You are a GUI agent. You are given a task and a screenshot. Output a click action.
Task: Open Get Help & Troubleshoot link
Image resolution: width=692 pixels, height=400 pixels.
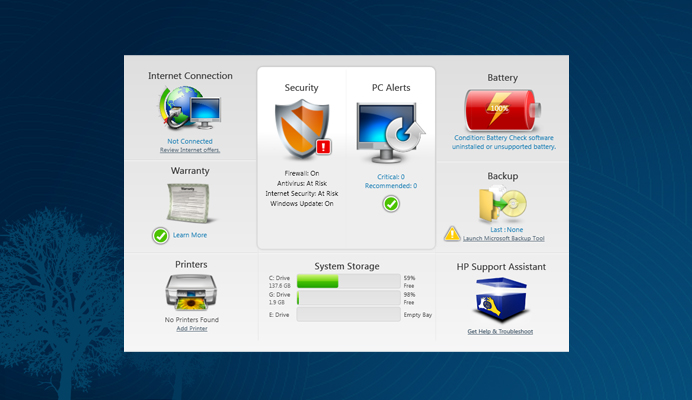tap(502, 331)
